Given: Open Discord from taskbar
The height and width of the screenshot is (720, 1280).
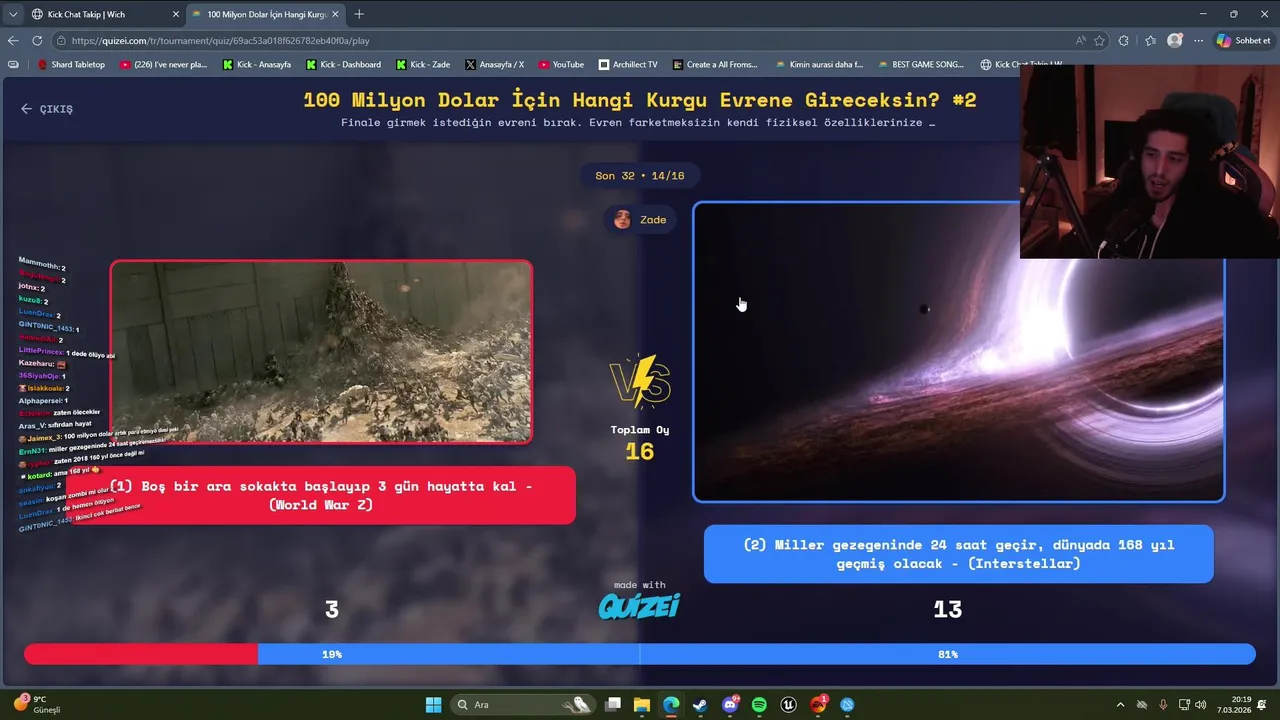Looking at the screenshot, I should point(730,705).
